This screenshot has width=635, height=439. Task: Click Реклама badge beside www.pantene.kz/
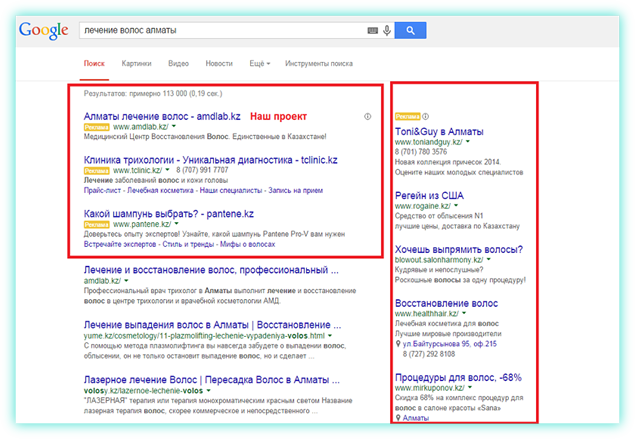click(97, 224)
